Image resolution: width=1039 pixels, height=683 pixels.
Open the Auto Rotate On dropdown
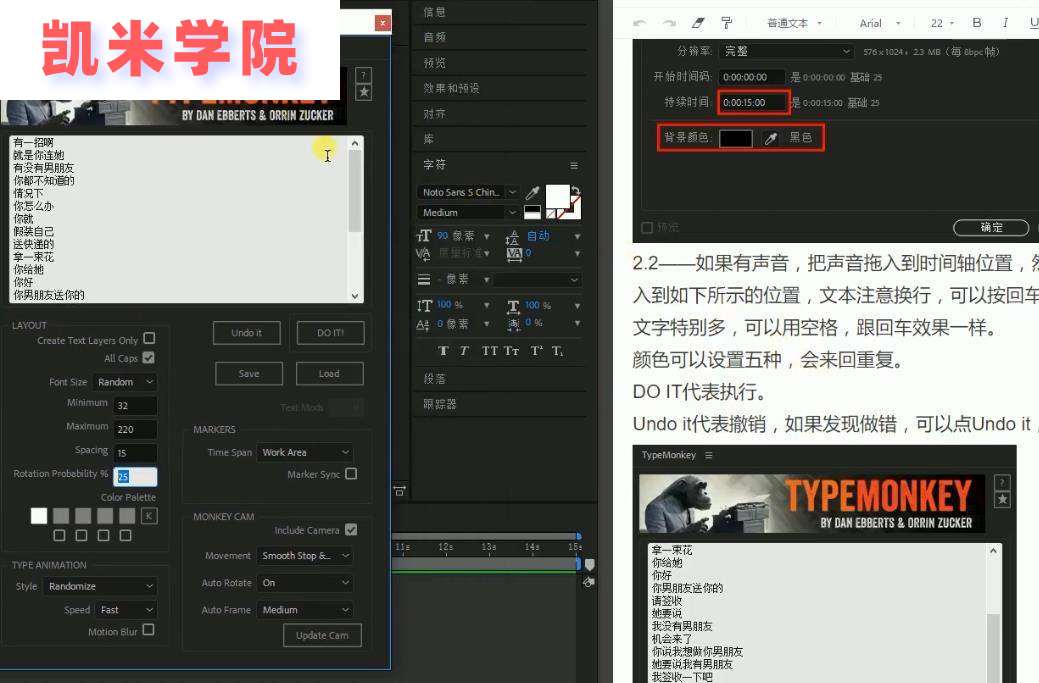(305, 583)
